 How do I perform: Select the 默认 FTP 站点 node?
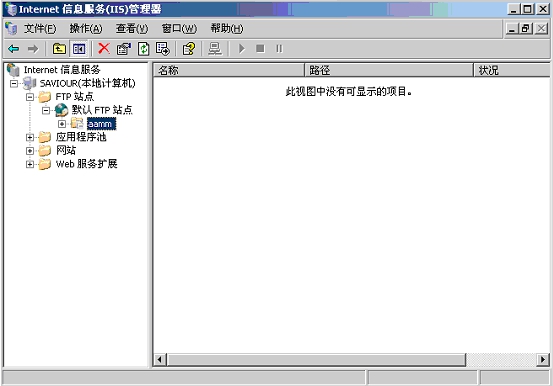(x=102, y=110)
